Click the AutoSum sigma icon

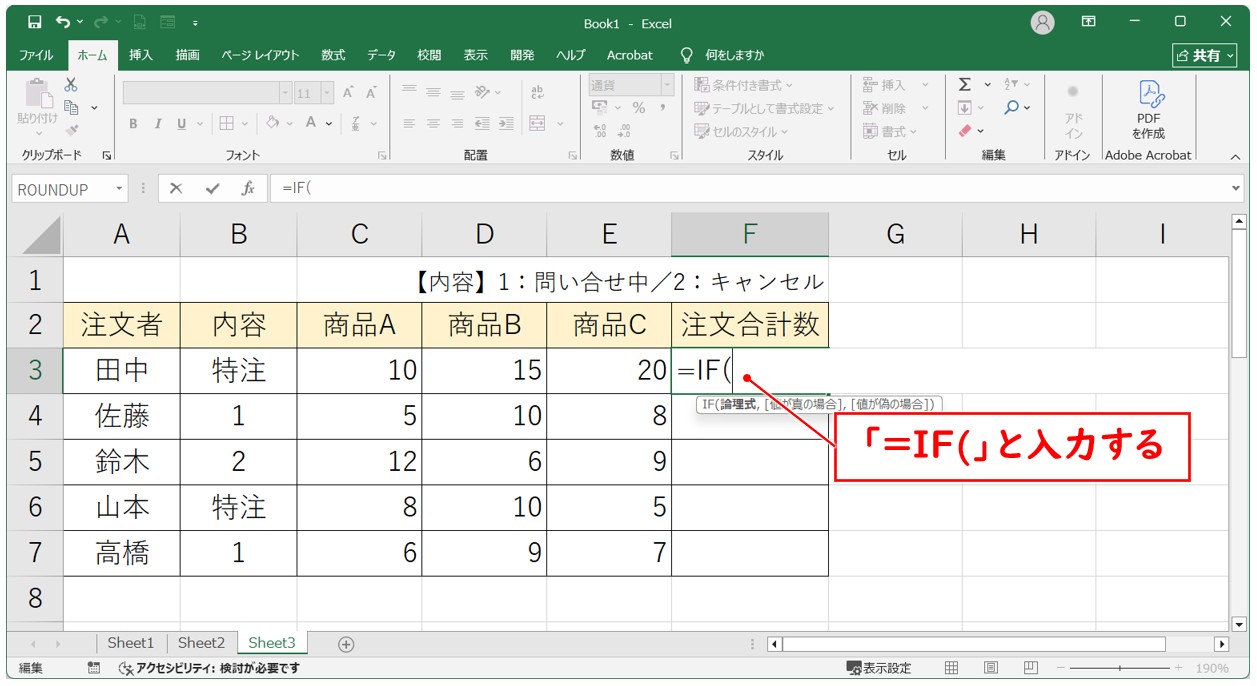coord(965,85)
